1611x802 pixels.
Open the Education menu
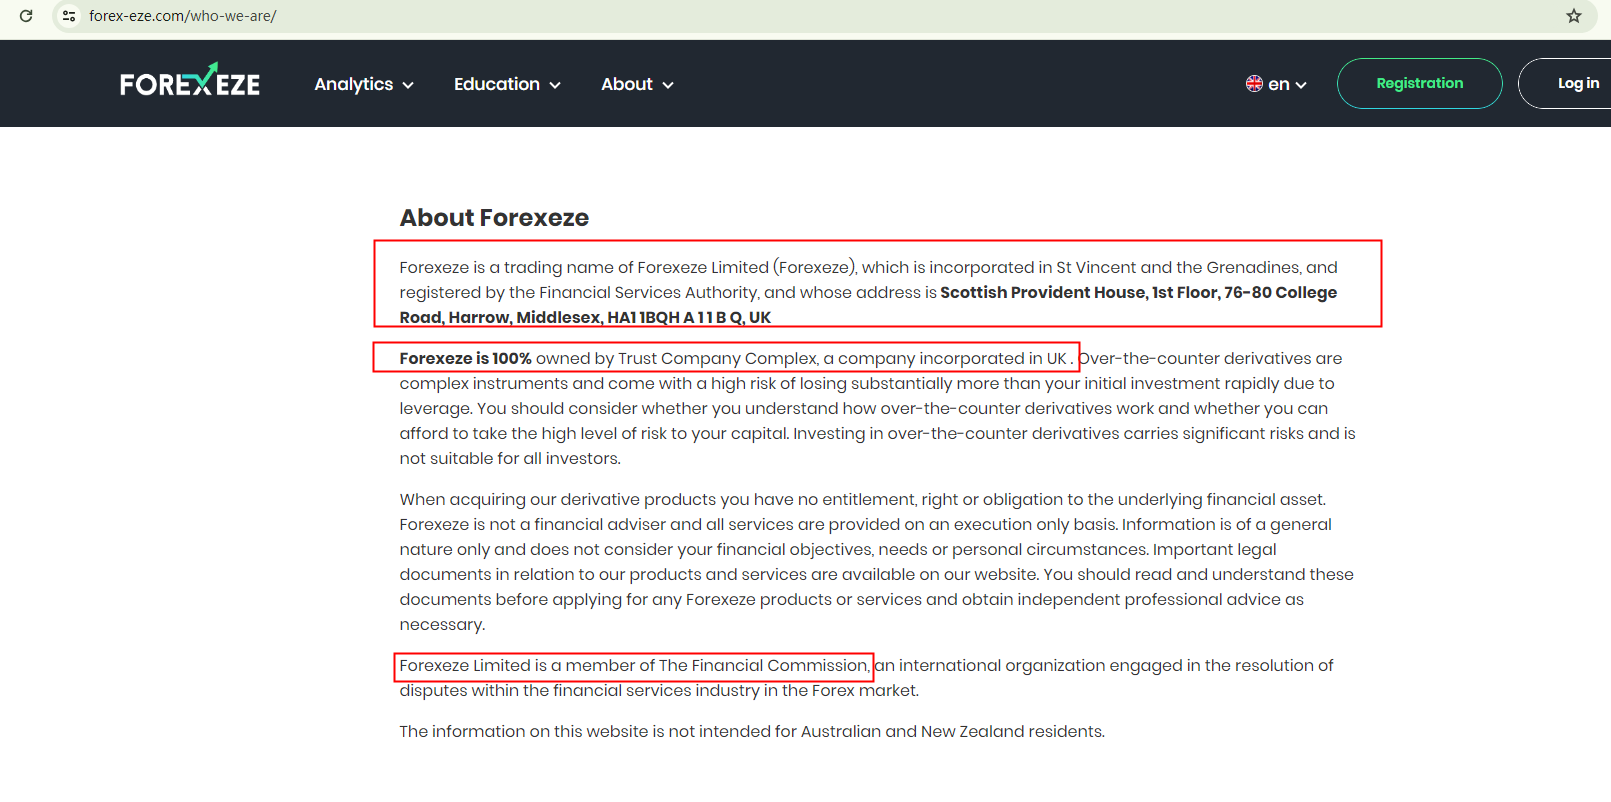(507, 84)
